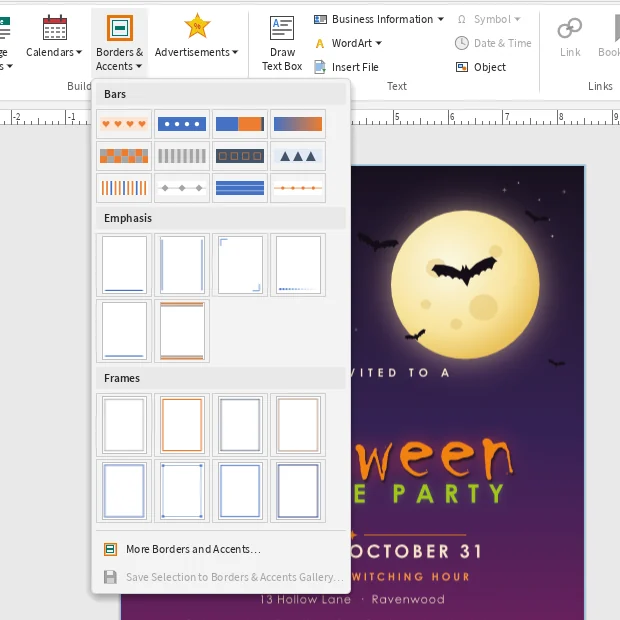Select the PARTY text on the flyer
Viewport: 620px width, 620px height.
[449, 493]
